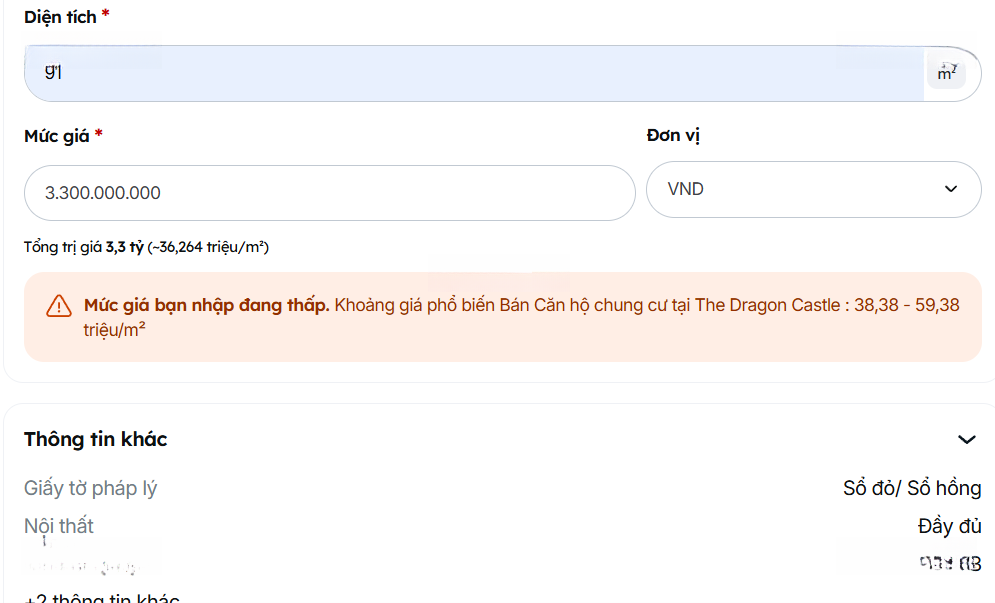The width and height of the screenshot is (995, 603).
Task: Click the +2 thông tin khác link
Action: pyautogui.click(x=101, y=599)
